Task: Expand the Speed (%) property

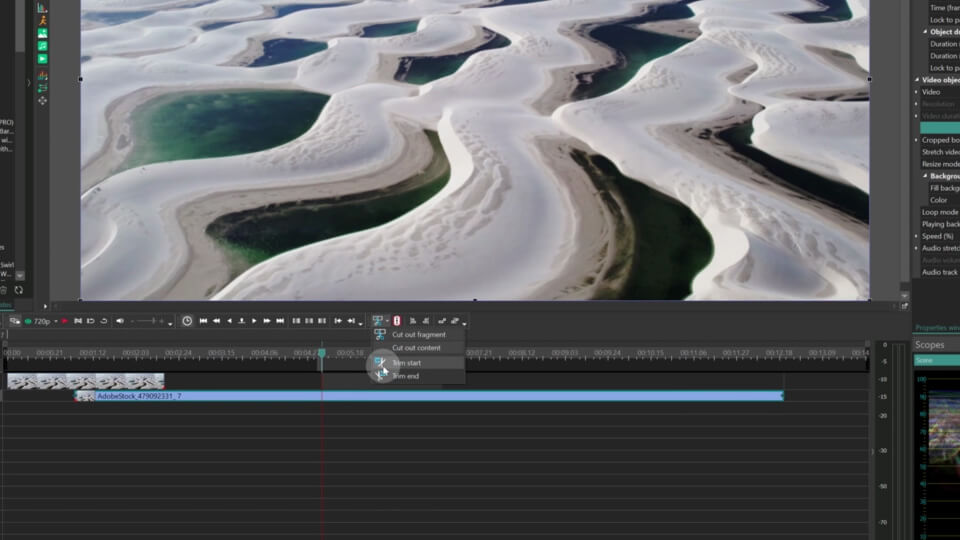Action: click(917, 236)
